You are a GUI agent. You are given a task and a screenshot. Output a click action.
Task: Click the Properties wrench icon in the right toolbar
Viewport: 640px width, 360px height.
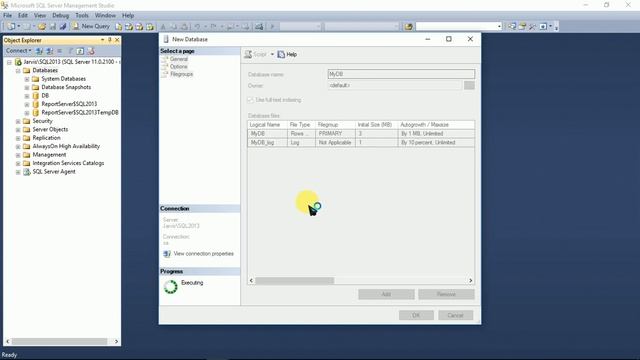(532, 27)
